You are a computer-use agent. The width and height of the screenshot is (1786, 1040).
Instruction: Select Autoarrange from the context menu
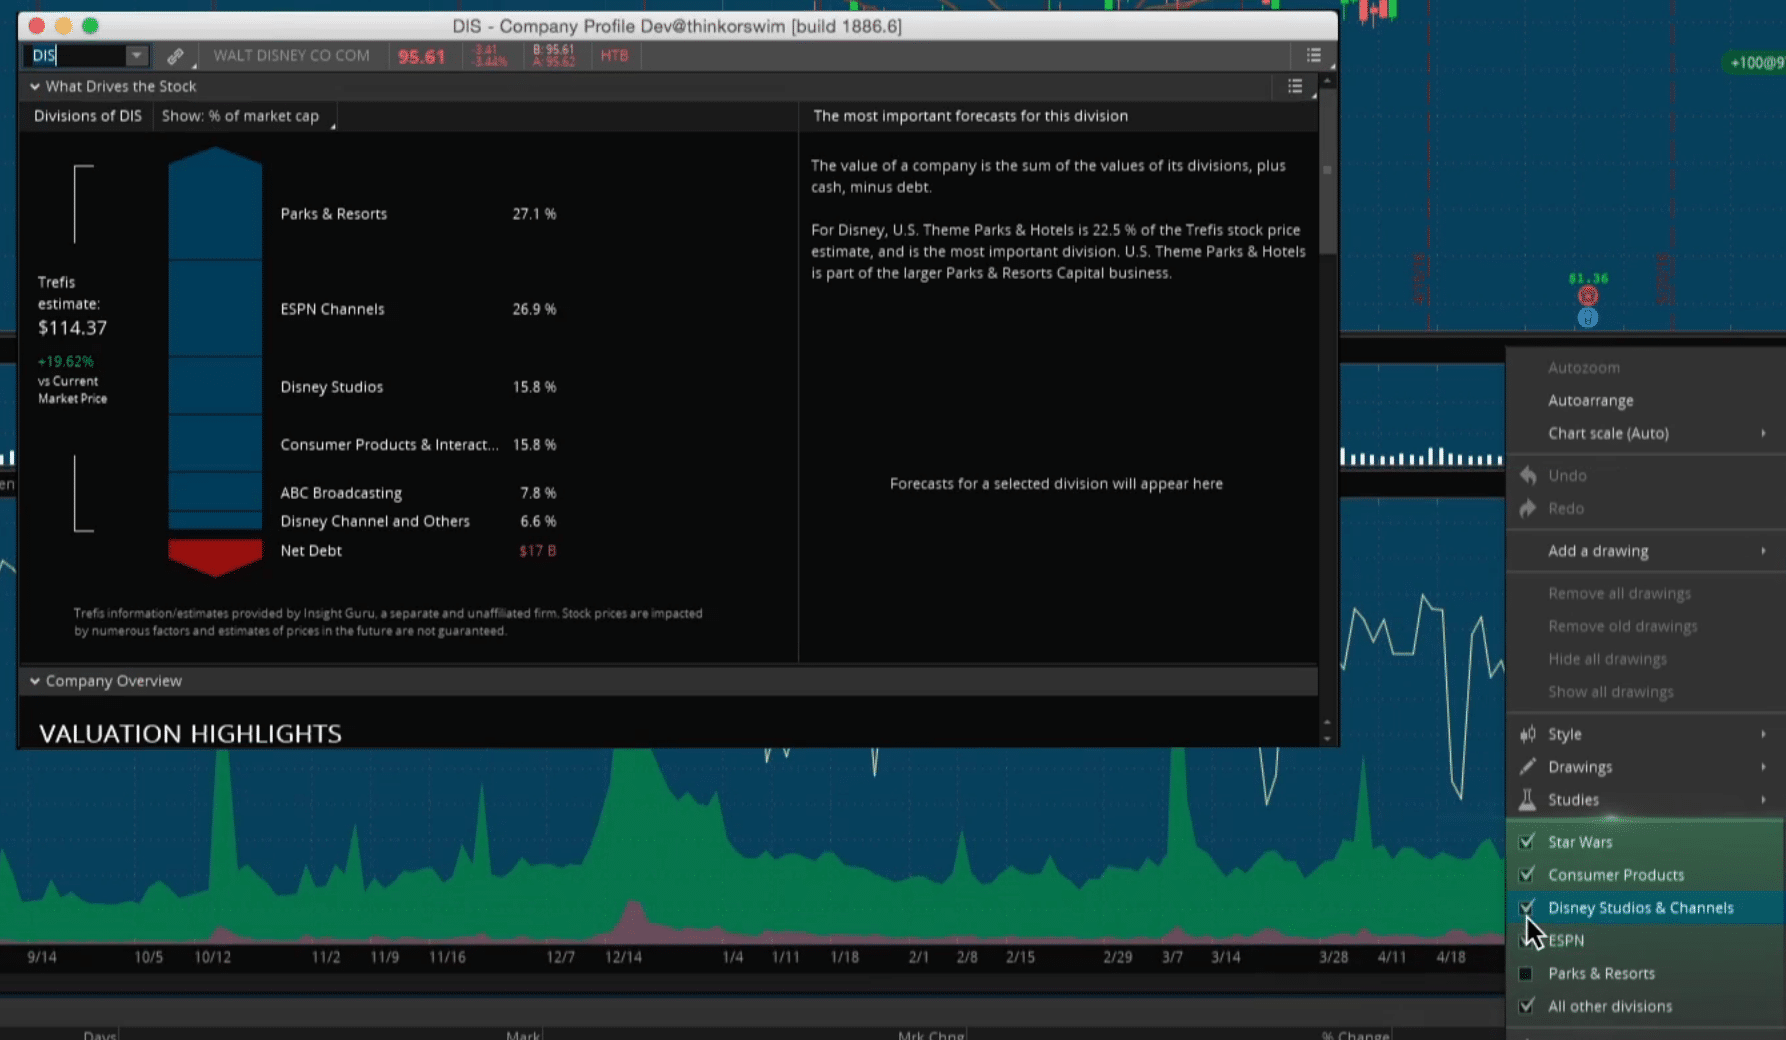[1590, 401]
